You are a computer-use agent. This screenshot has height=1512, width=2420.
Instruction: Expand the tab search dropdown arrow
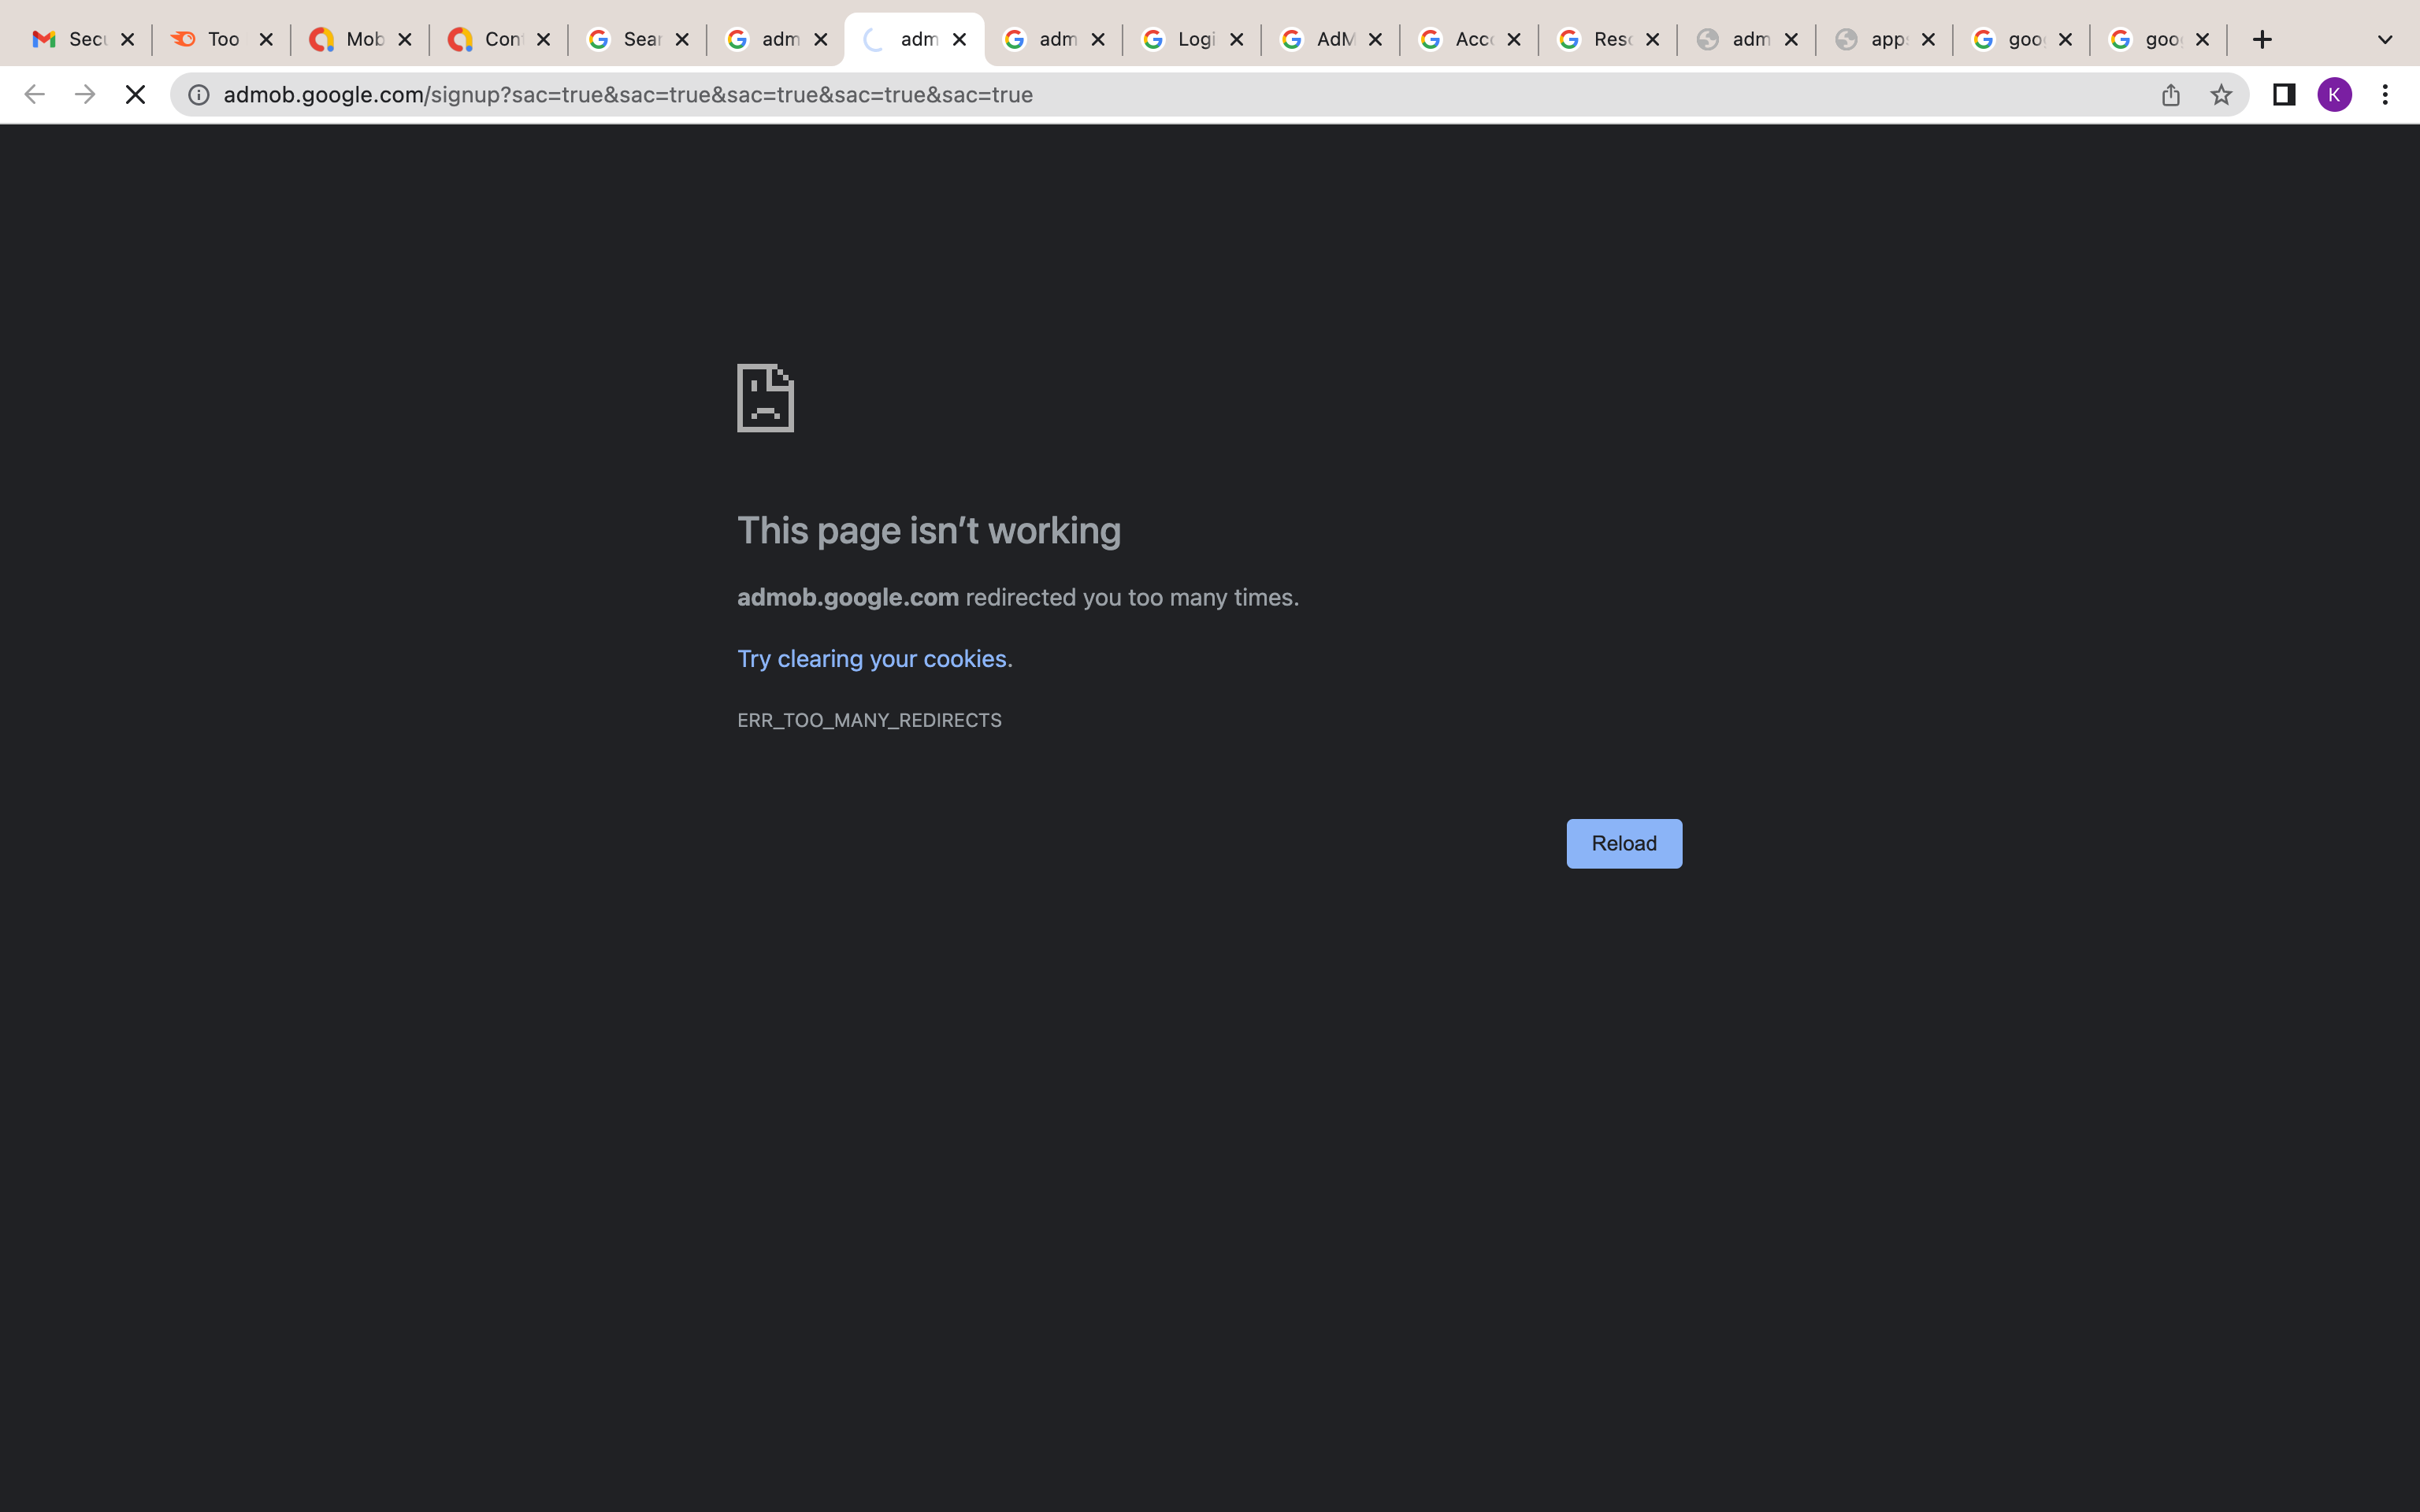(2385, 40)
